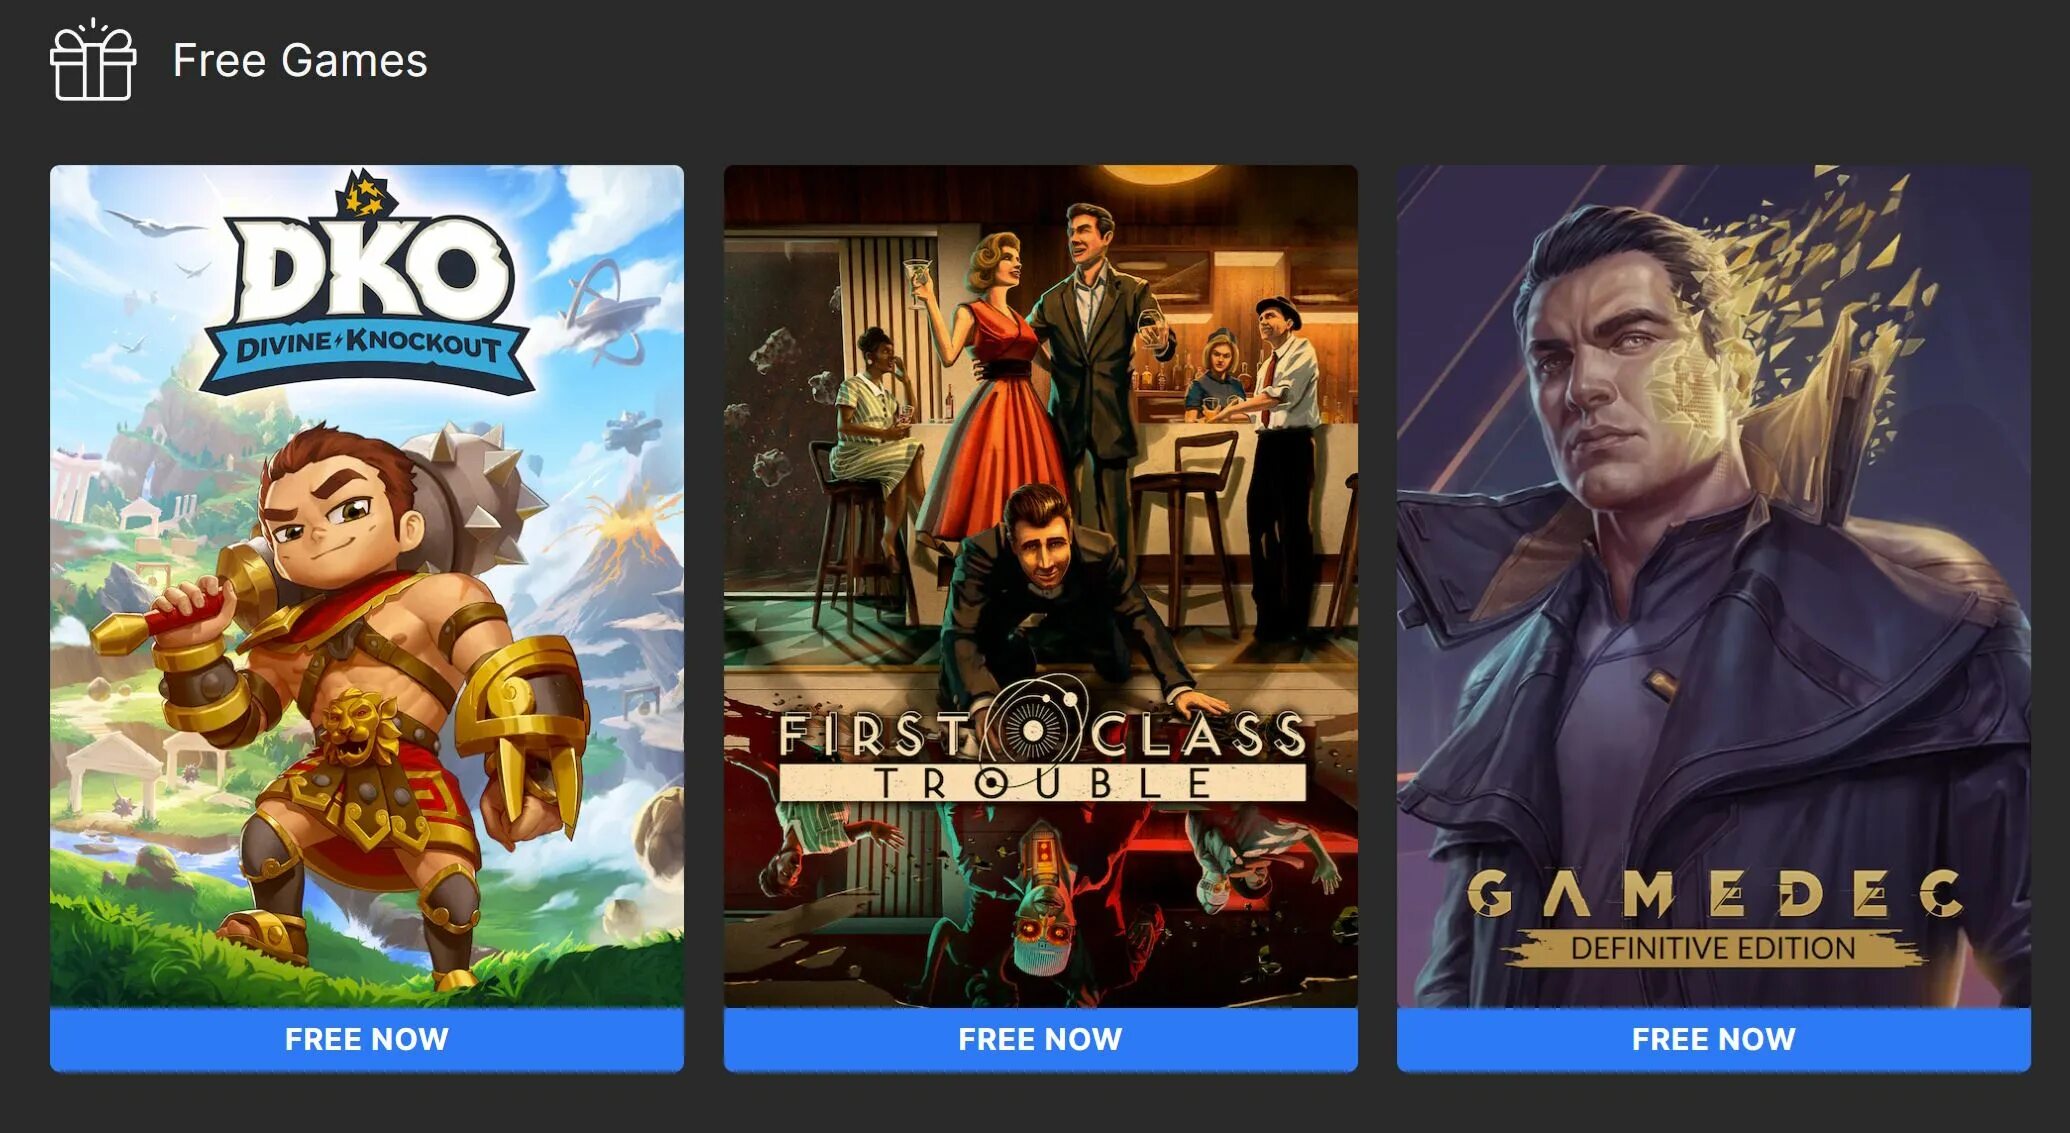Click the Definitive Edition gold banner
2070x1133 pixels.
[x=1713, y=947]
